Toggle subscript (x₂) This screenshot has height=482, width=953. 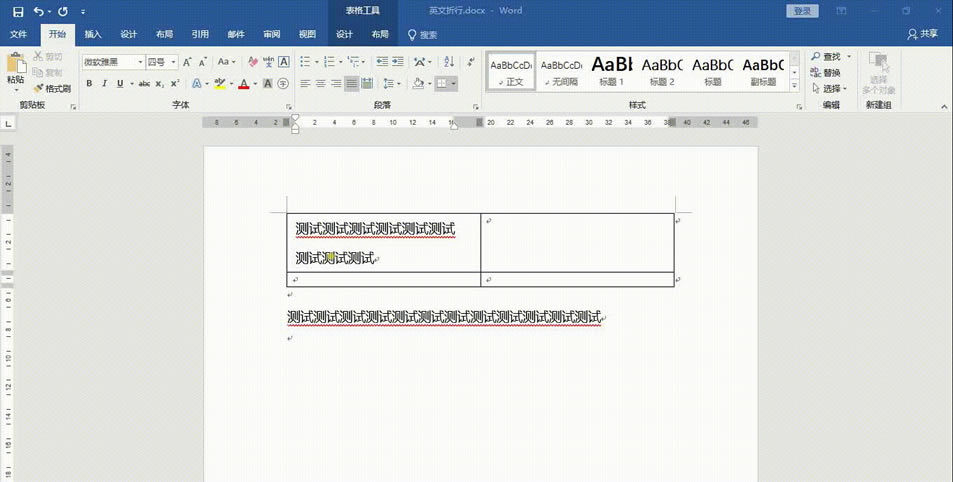[159, 83]
